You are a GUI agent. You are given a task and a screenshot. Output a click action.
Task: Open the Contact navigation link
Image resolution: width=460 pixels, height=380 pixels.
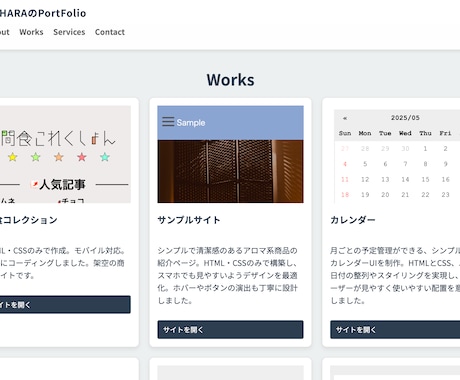point(110,32)
